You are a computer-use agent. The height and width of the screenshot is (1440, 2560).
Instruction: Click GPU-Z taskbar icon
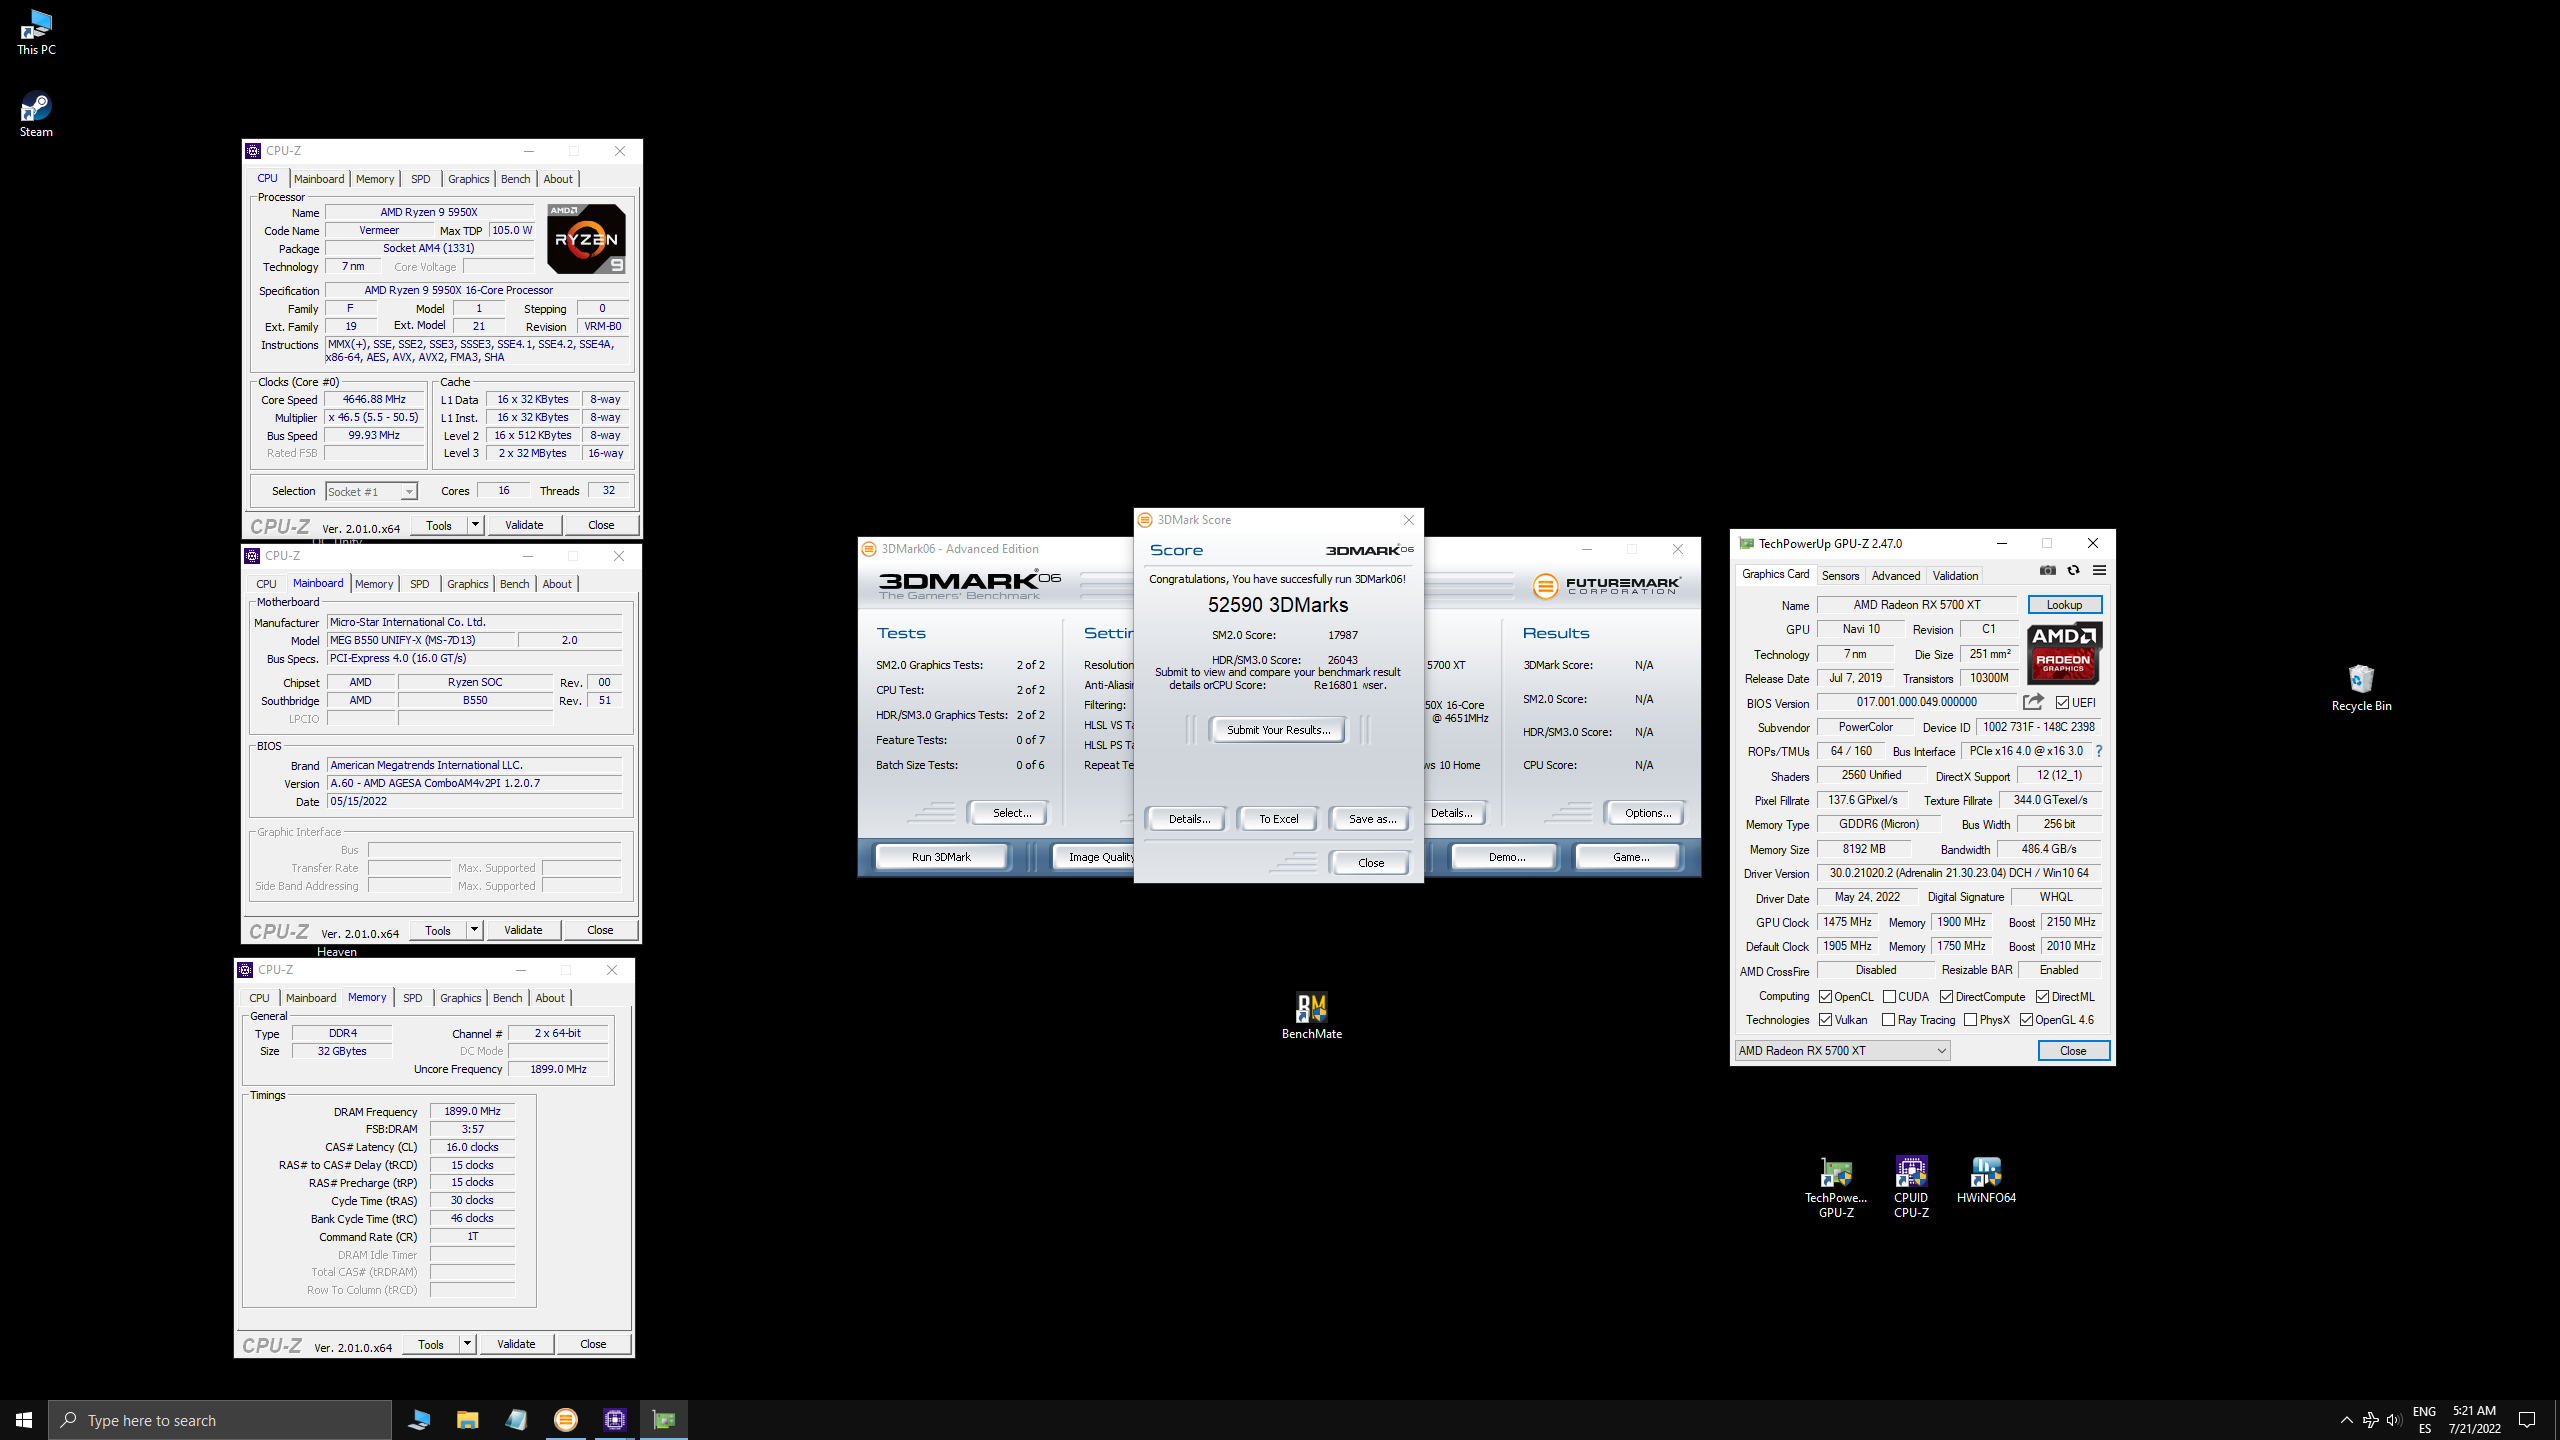point(664,1420)
